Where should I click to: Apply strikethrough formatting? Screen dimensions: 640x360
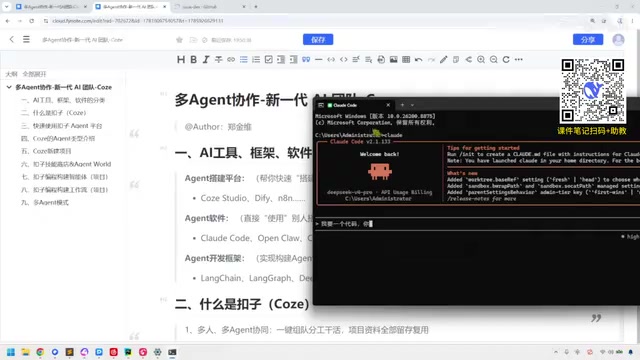coord(218,60)
